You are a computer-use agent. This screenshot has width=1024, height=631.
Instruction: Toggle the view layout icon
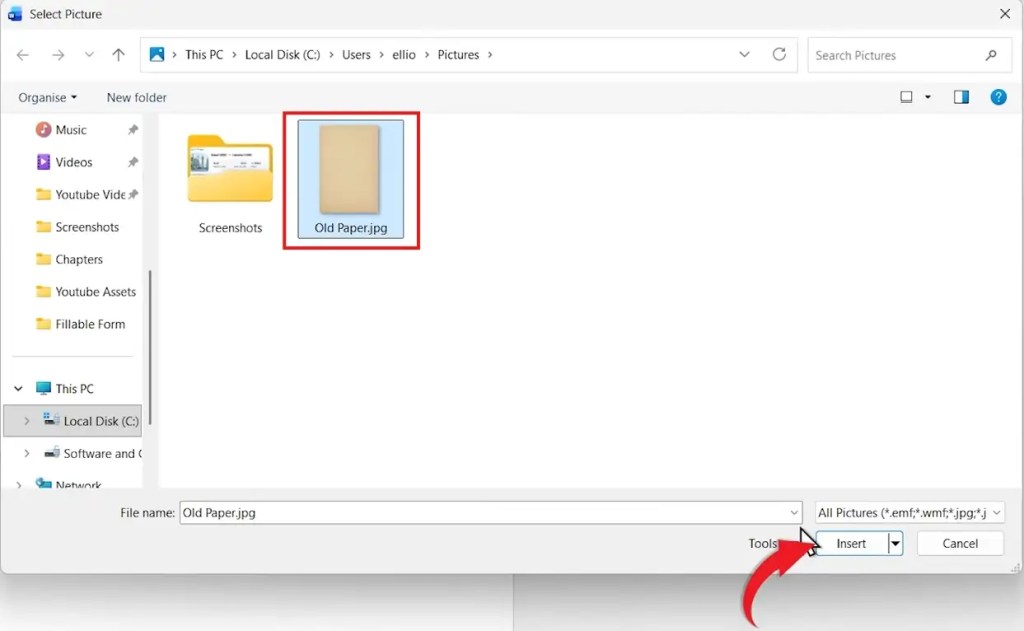point(906,96)
